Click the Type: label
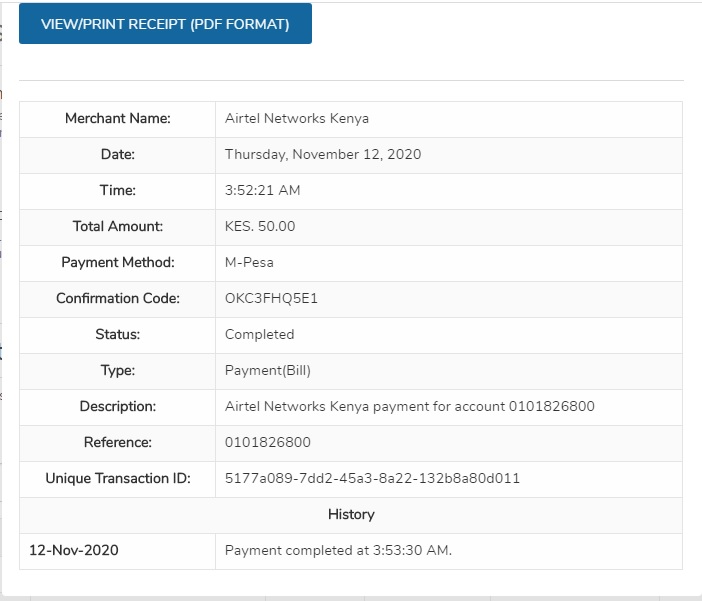This screenshot has width=702, height=601. 118,370
